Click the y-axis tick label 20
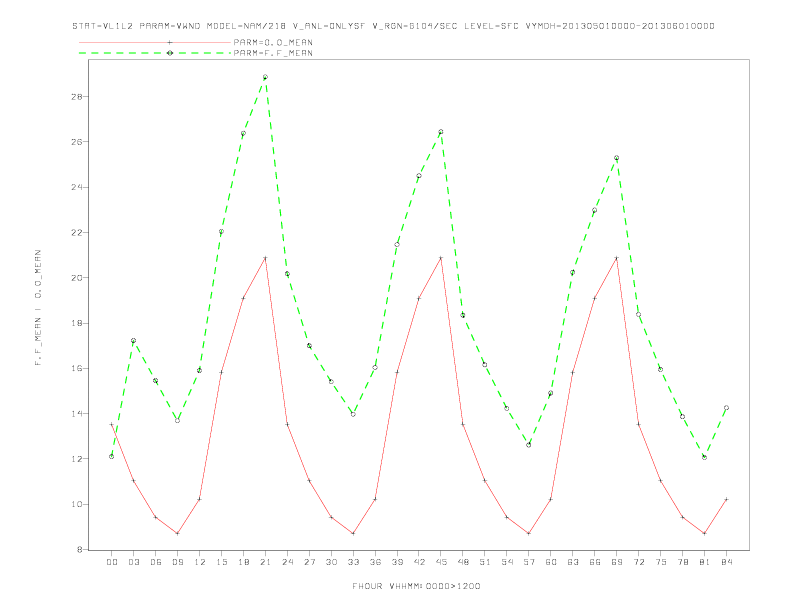 (x=77, y=278)
